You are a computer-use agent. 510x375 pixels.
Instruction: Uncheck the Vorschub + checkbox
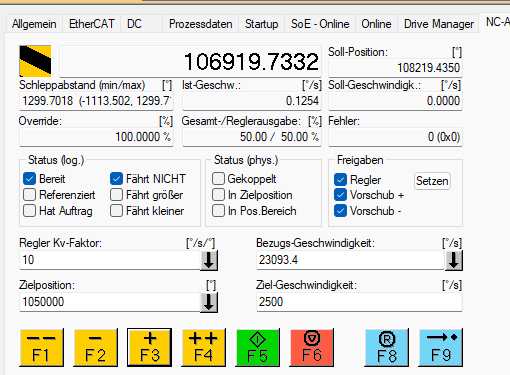[340, 195]
